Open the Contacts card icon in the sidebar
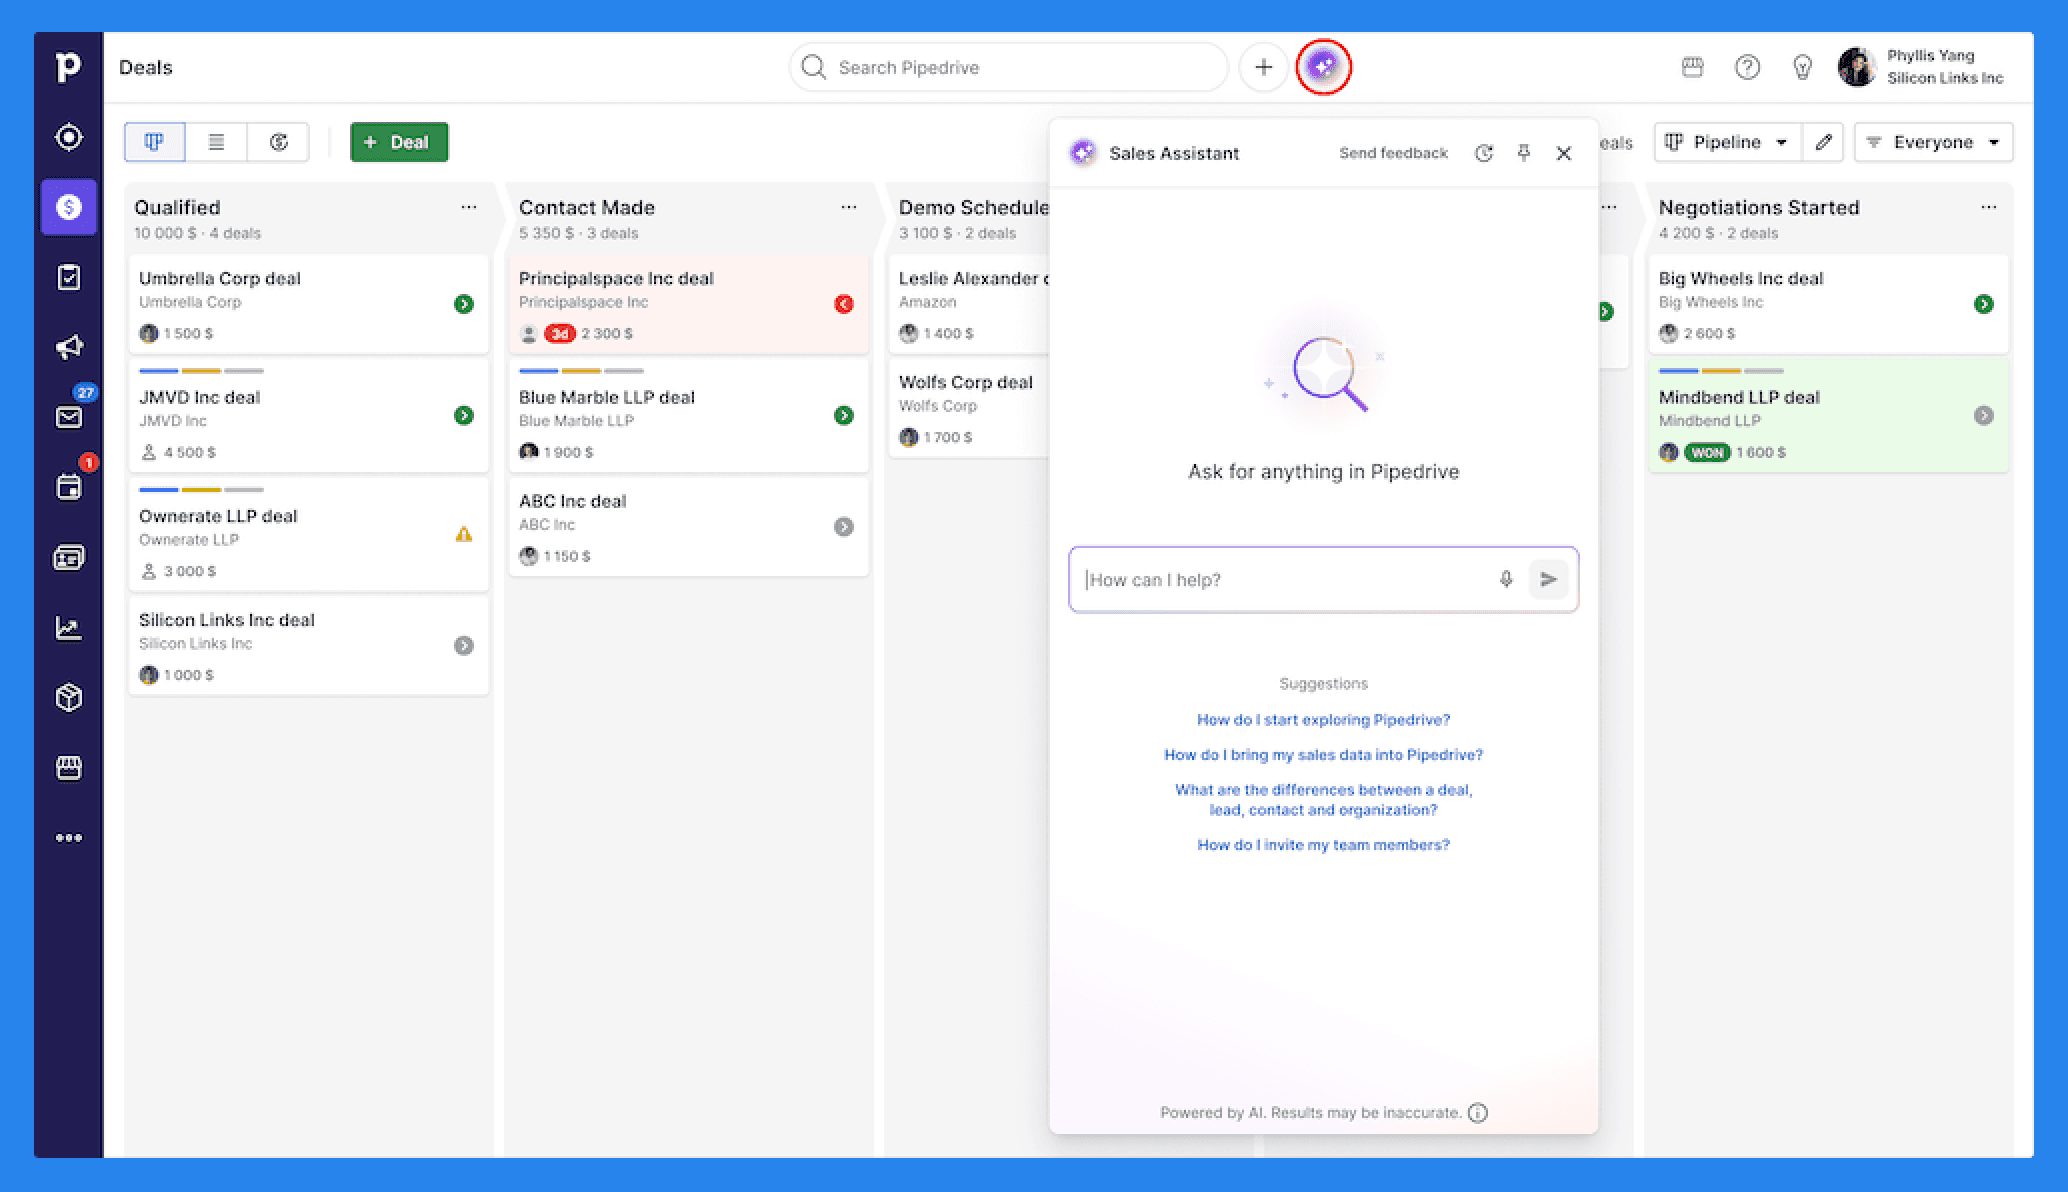The image size is (2068, 1192). pos(68,557)
